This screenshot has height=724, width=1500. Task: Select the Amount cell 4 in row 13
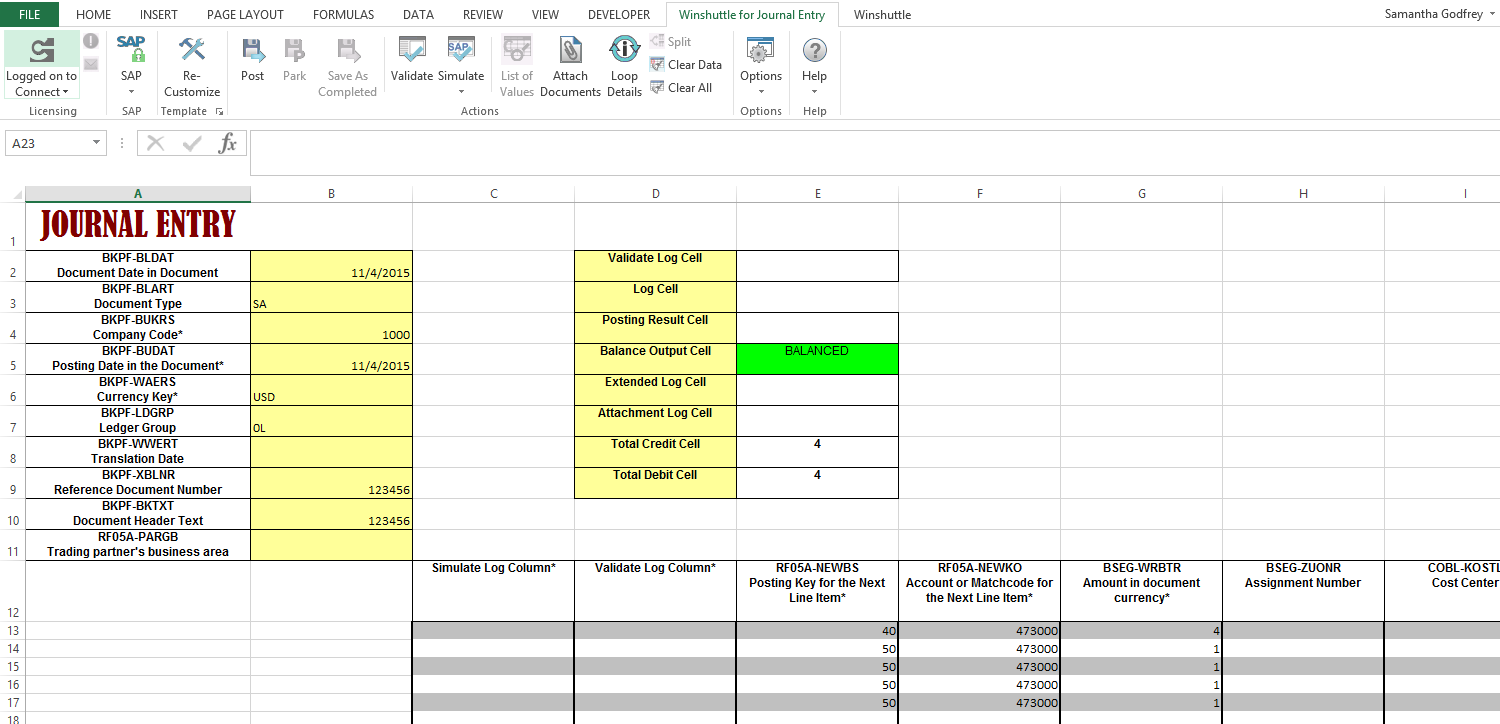(x=1141, y=630)
